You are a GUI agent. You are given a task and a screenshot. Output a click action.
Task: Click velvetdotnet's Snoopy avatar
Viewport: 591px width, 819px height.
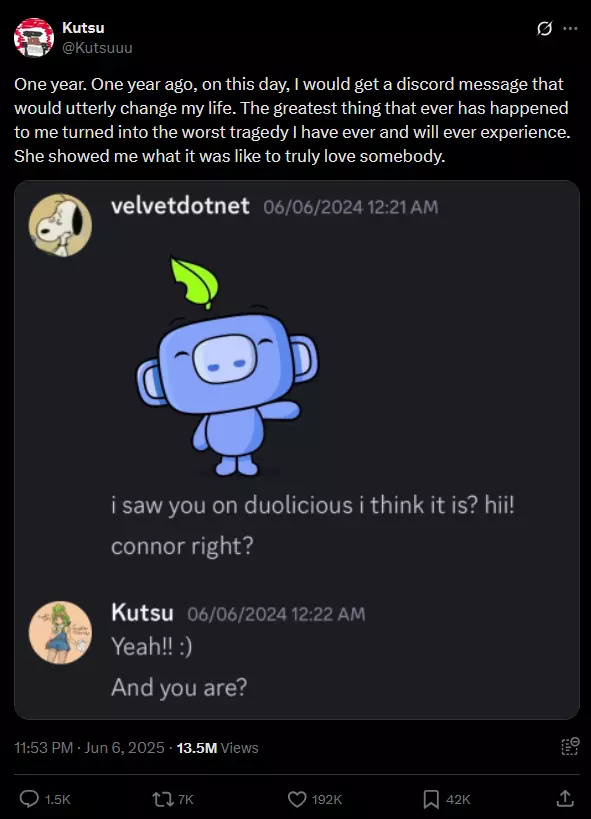click(60, 225)
